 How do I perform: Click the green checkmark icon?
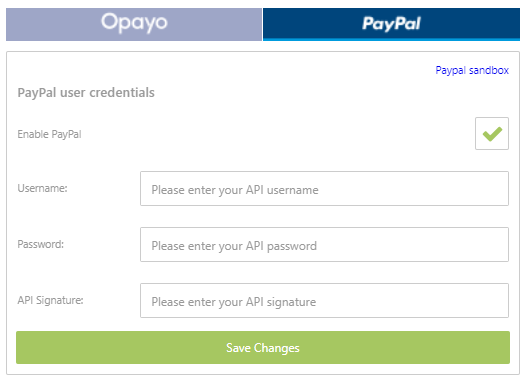coord(492,134)
